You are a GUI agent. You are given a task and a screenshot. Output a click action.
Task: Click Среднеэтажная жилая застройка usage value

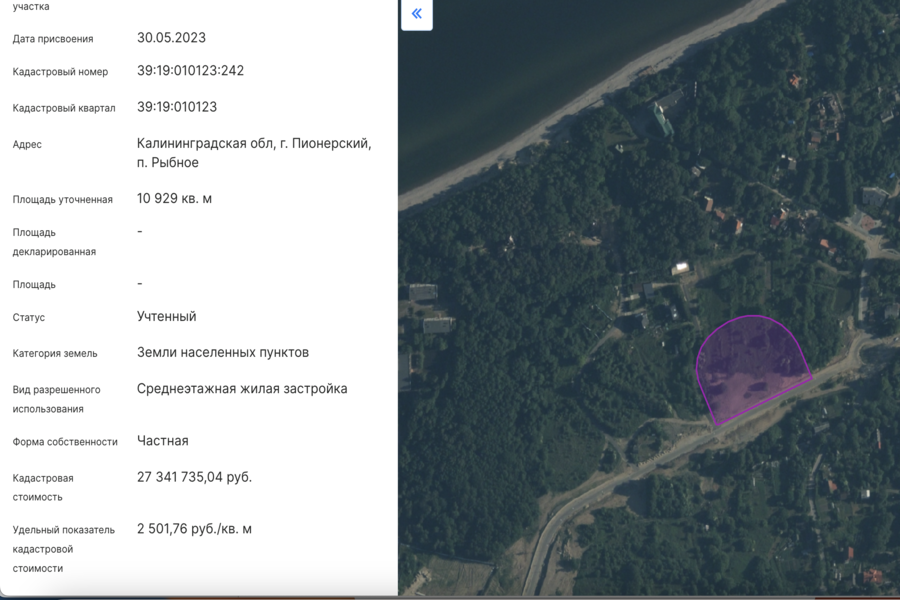(242, 388)
